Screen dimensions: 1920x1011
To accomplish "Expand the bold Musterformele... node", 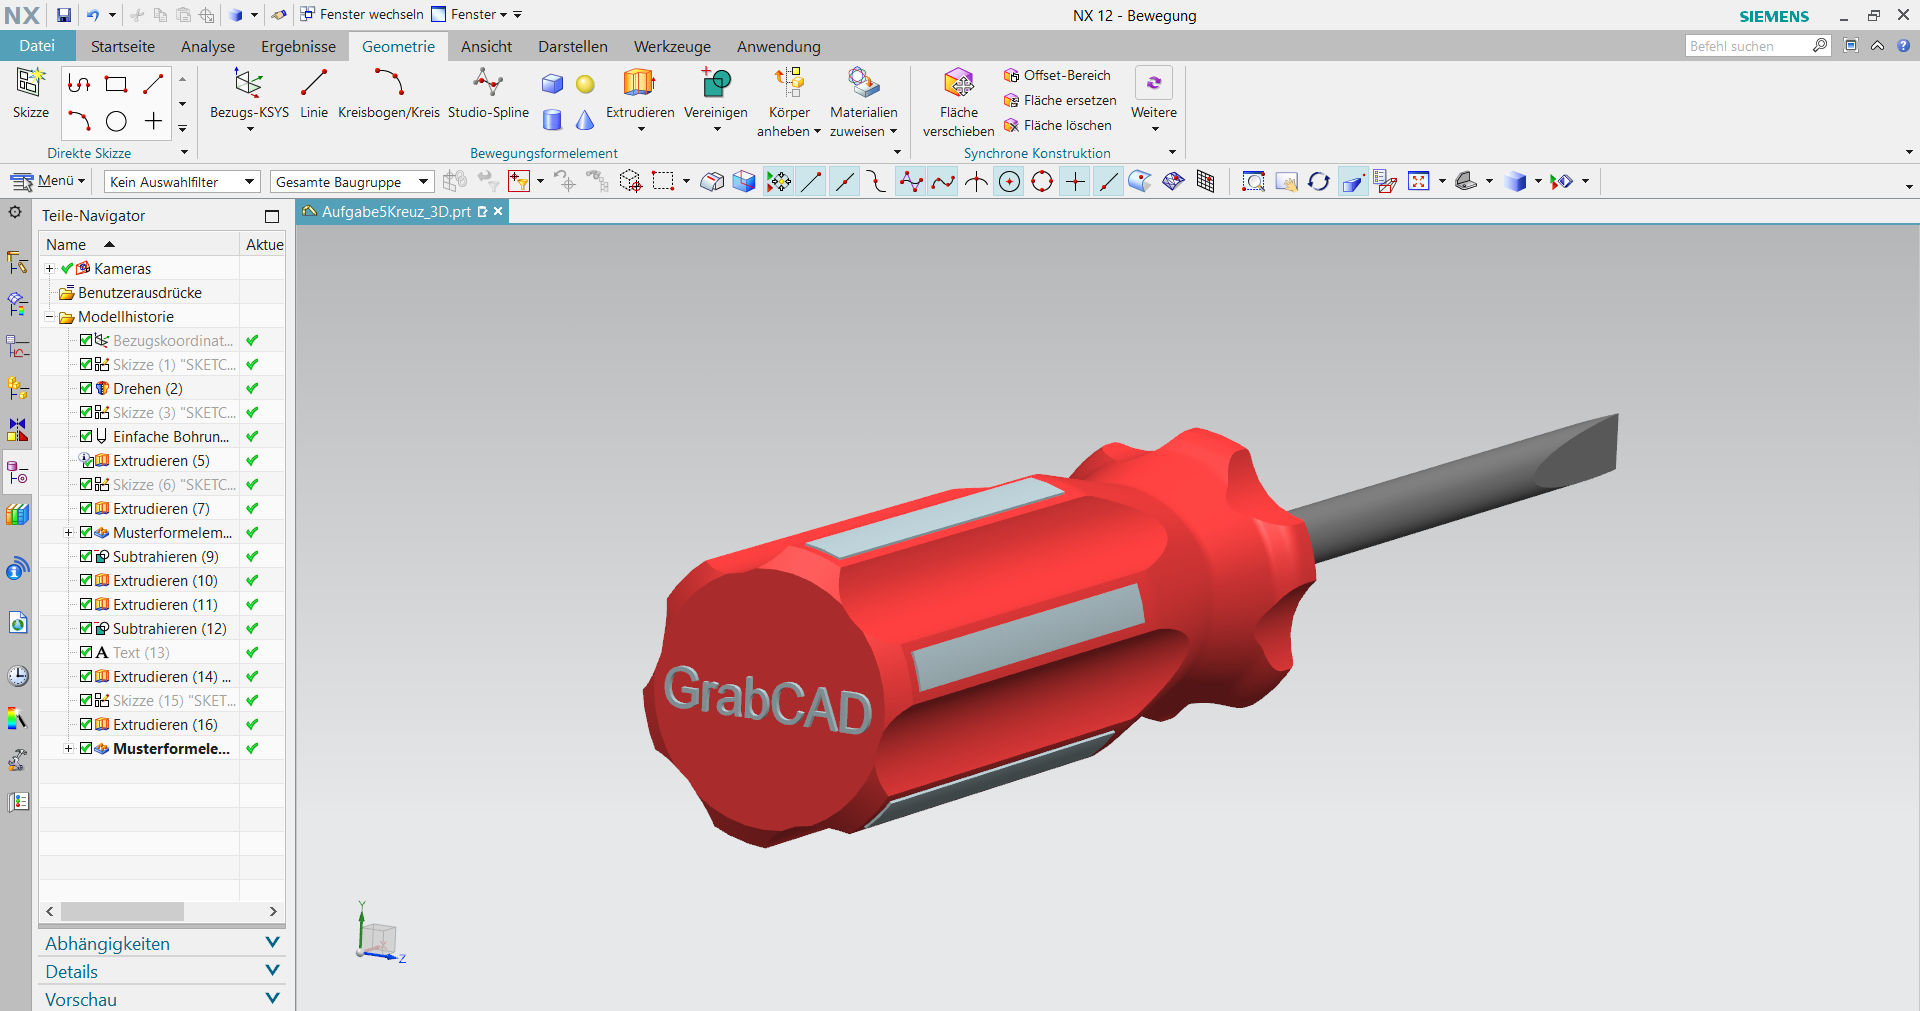I will point(68,748).
